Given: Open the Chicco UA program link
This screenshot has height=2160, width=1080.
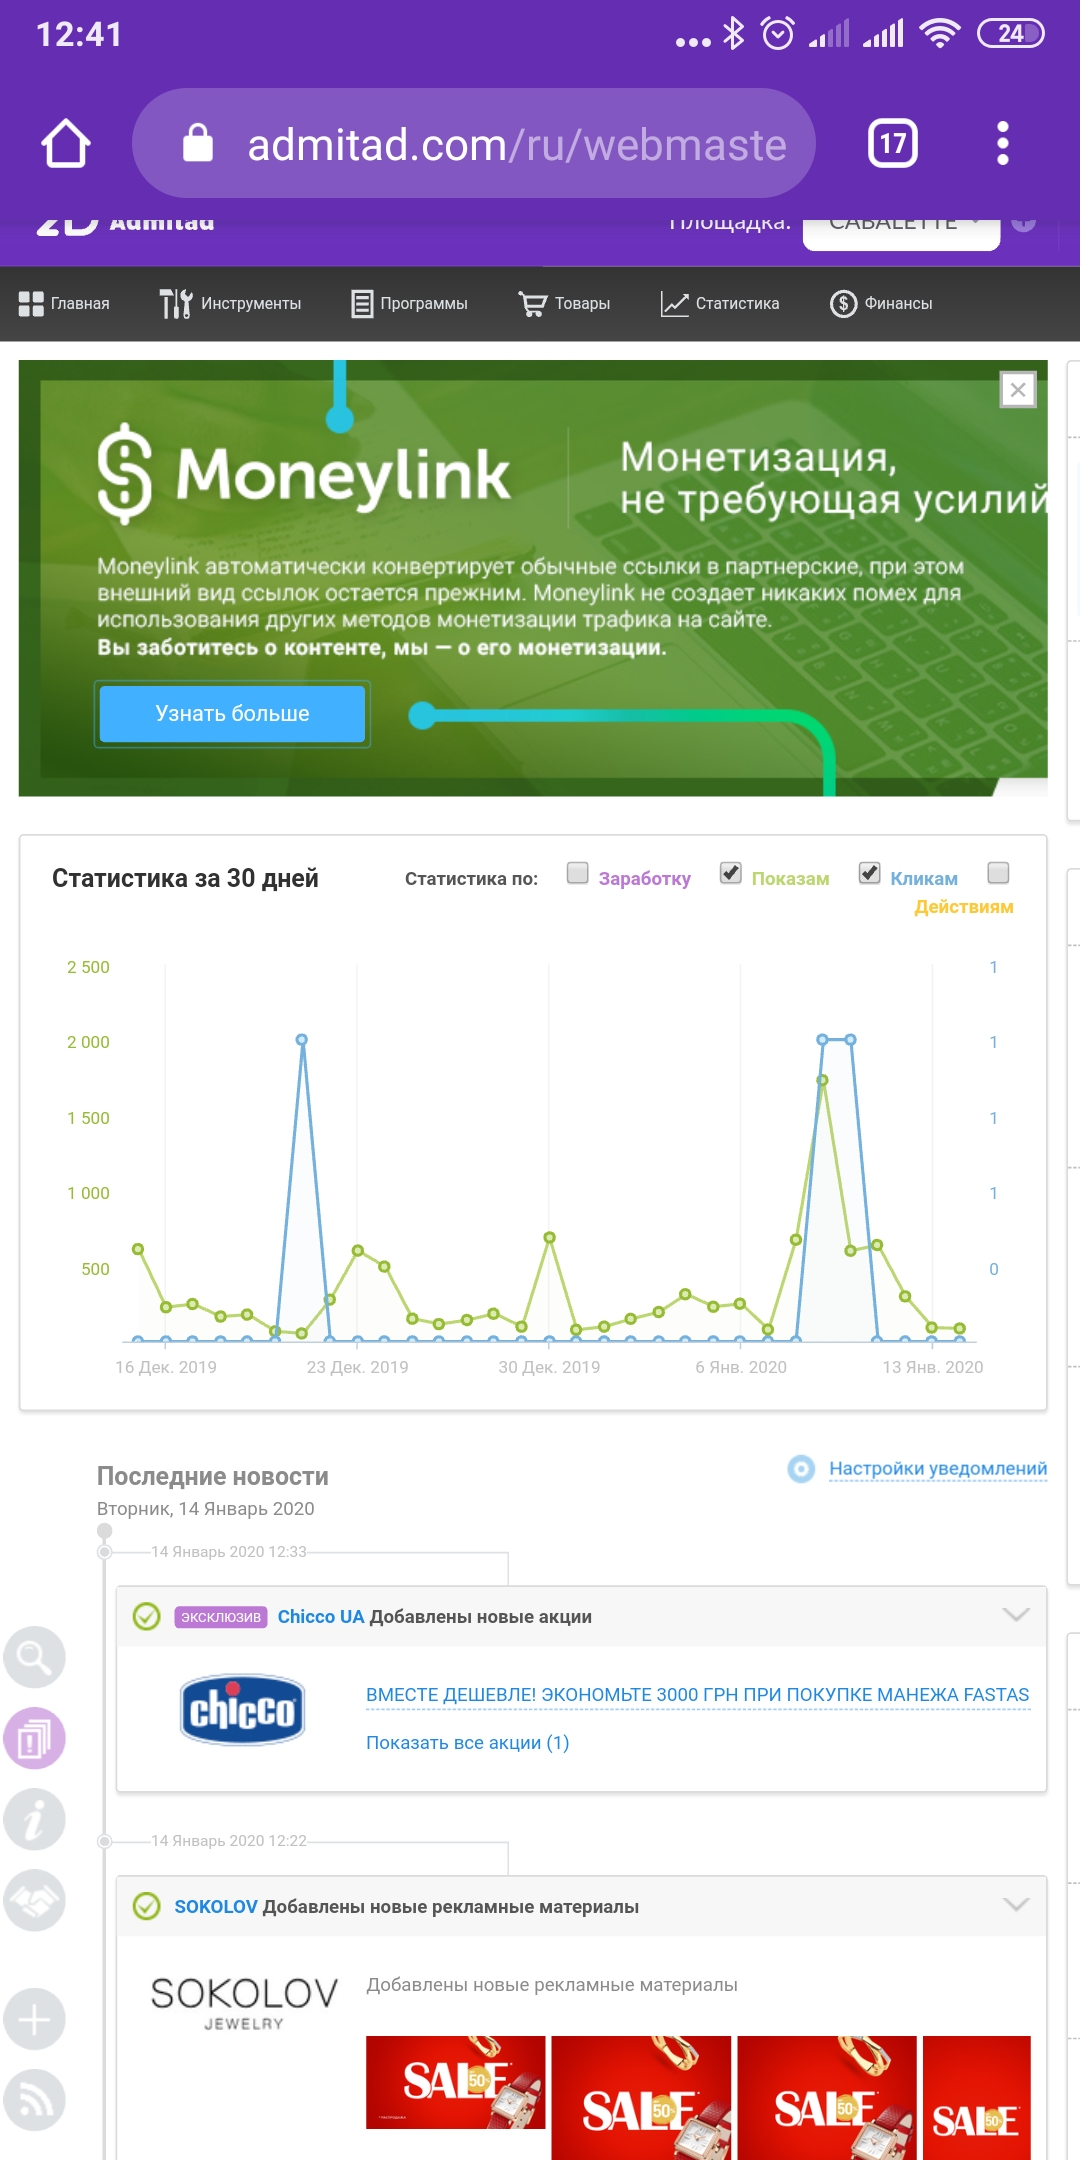Looking at the screenshot, I should click(321, 1617).
